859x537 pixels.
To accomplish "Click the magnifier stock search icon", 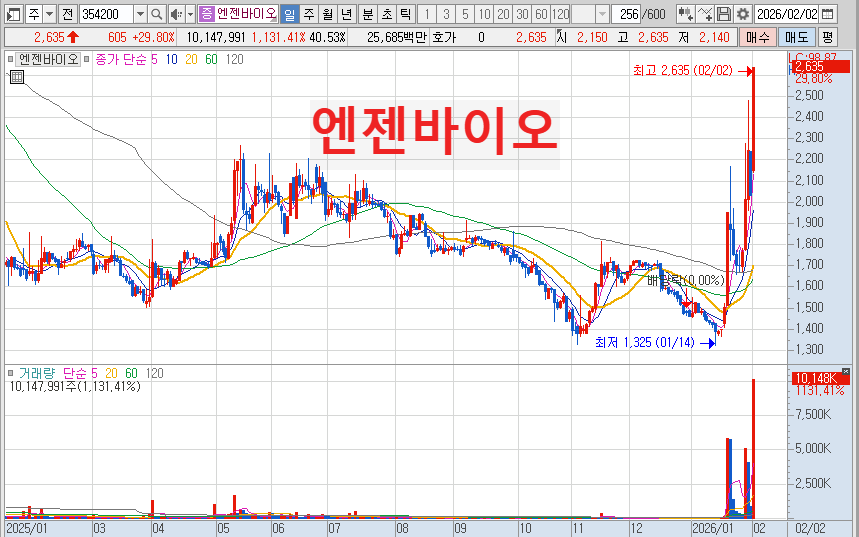I will point(157,14).
